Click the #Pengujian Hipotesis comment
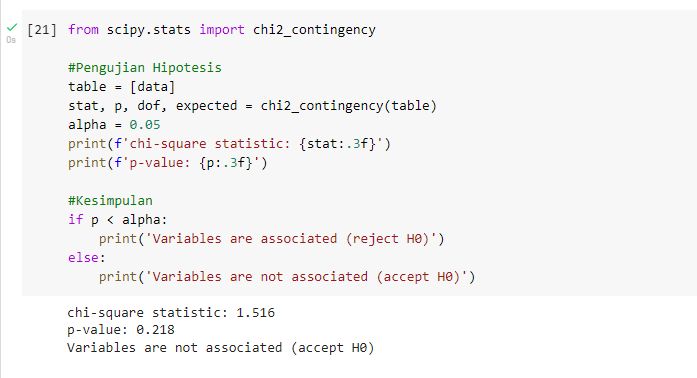The image size is (697, 378). tap(144, 68)
